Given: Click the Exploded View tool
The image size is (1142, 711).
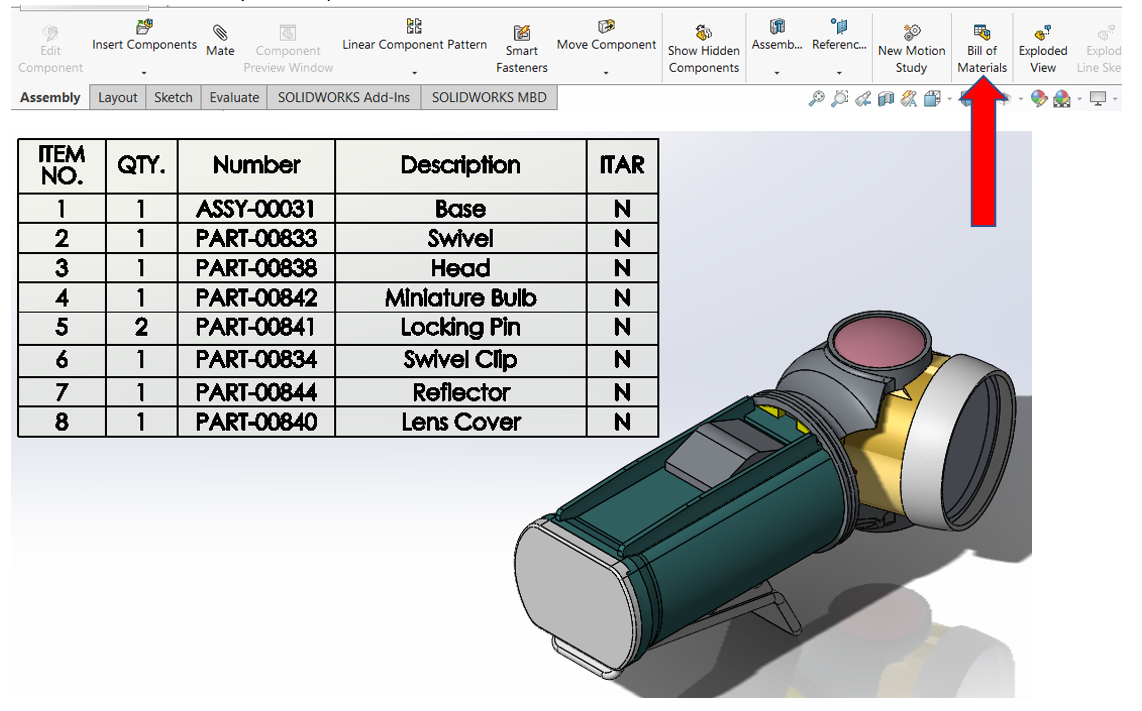Looking at the screenshot, I should pyautogui.click(x=1043, y=47).
